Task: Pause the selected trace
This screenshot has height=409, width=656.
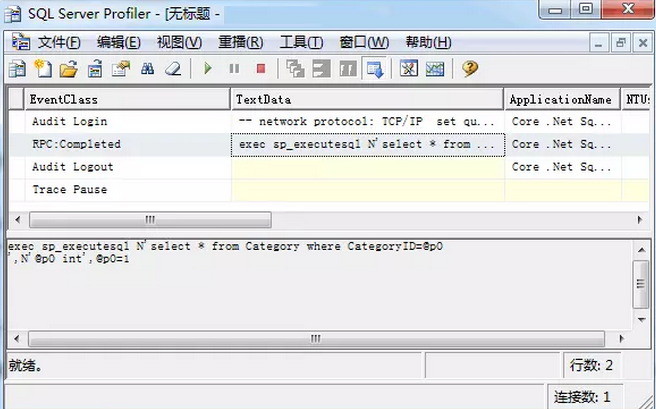Action: pos(234,68)
